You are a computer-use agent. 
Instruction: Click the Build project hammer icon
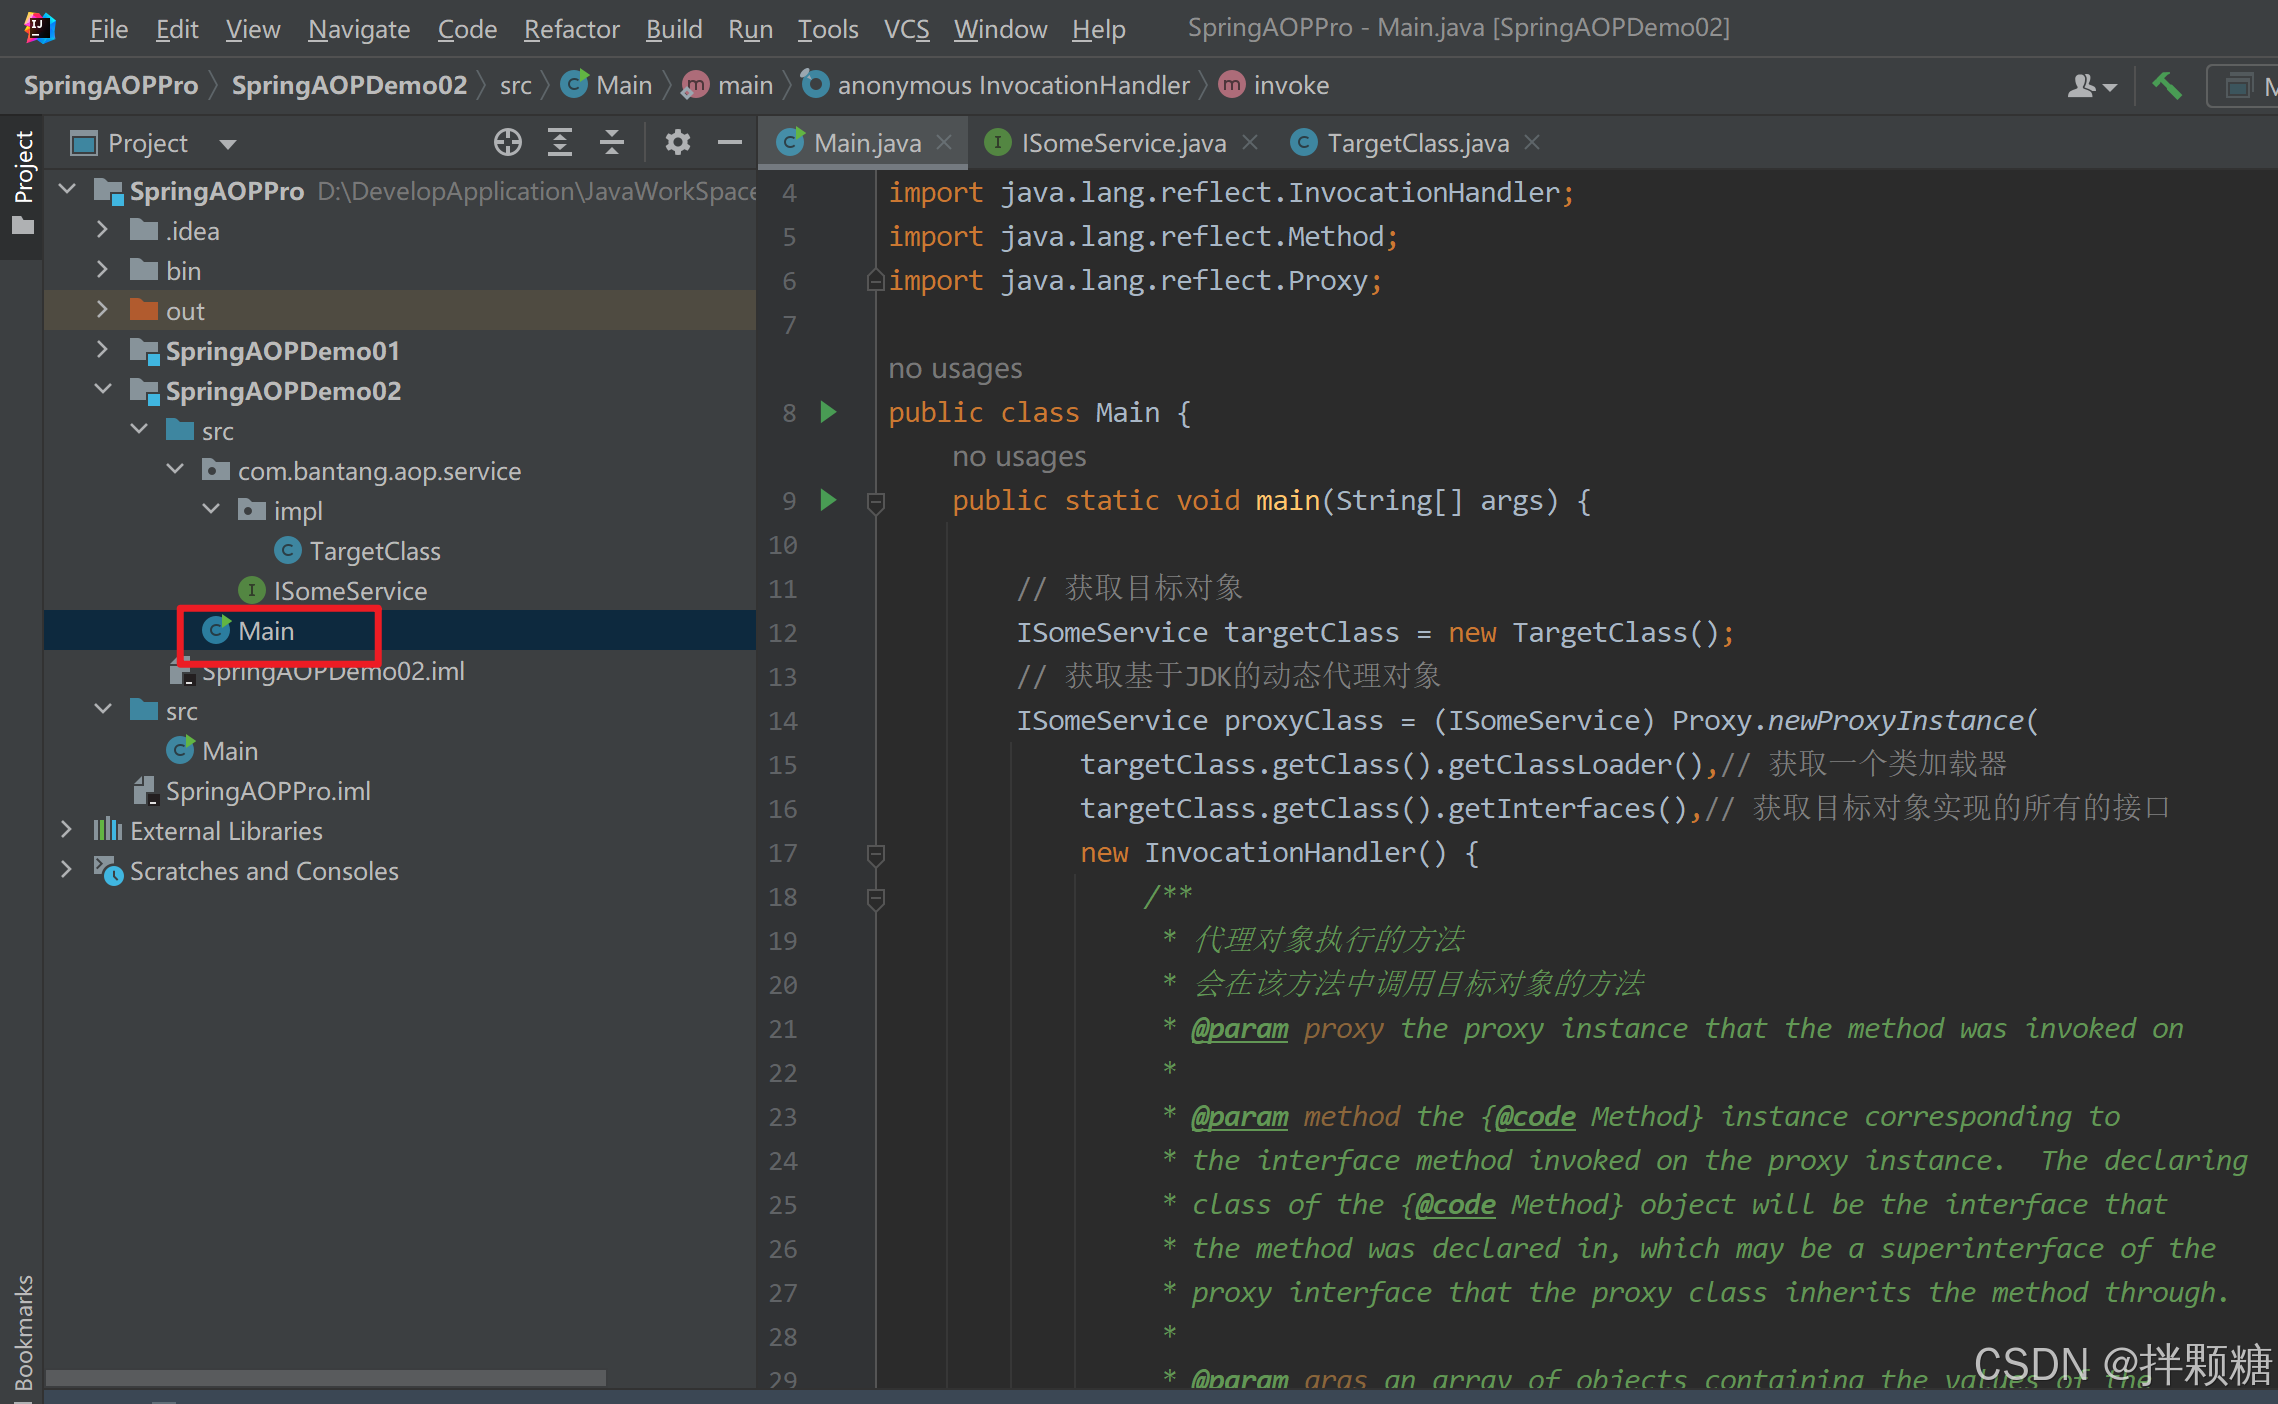(x=2167, y=86)
